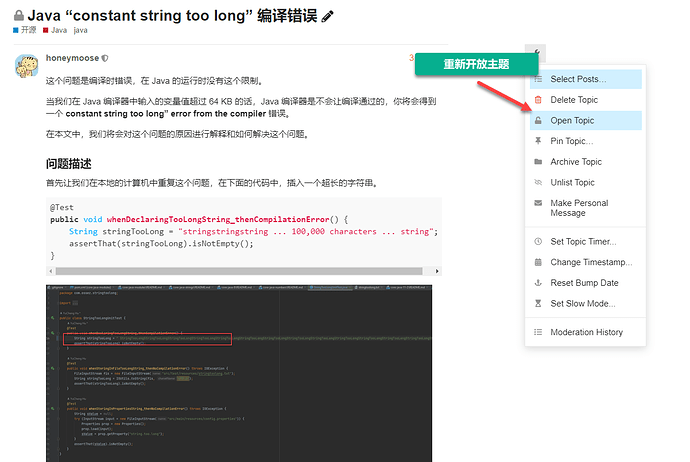This screenshot has height=462, width=690.
Task: Click the folder icon beside Archive Topic
Action: click(x=538, y=162)
